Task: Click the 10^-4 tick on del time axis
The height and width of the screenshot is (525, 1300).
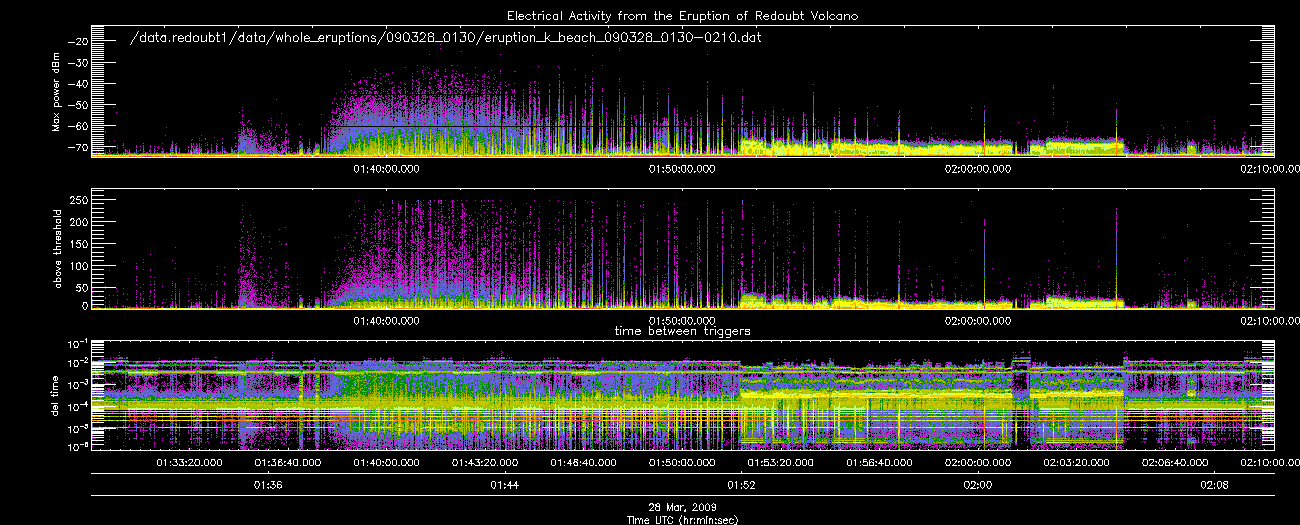Action: (x=78, y=406)
